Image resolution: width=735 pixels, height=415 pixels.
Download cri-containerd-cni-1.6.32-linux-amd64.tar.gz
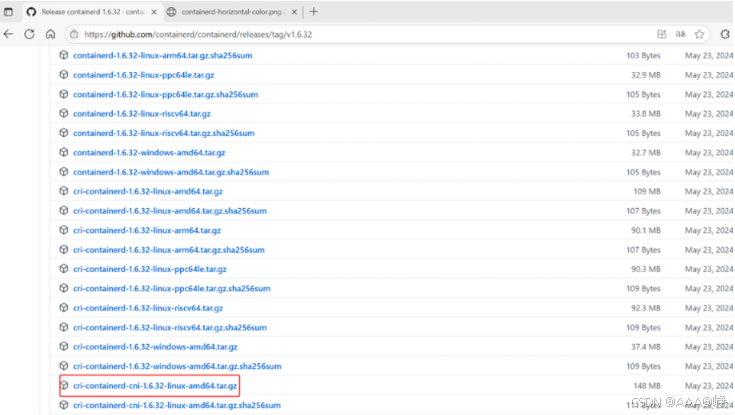[155, 386]
